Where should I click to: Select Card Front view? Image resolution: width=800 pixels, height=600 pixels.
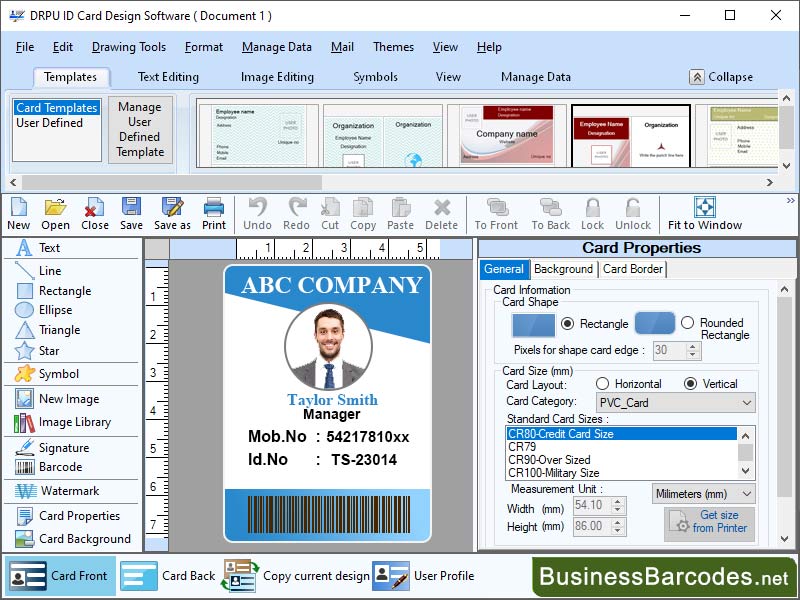click(x=60, y=576)
